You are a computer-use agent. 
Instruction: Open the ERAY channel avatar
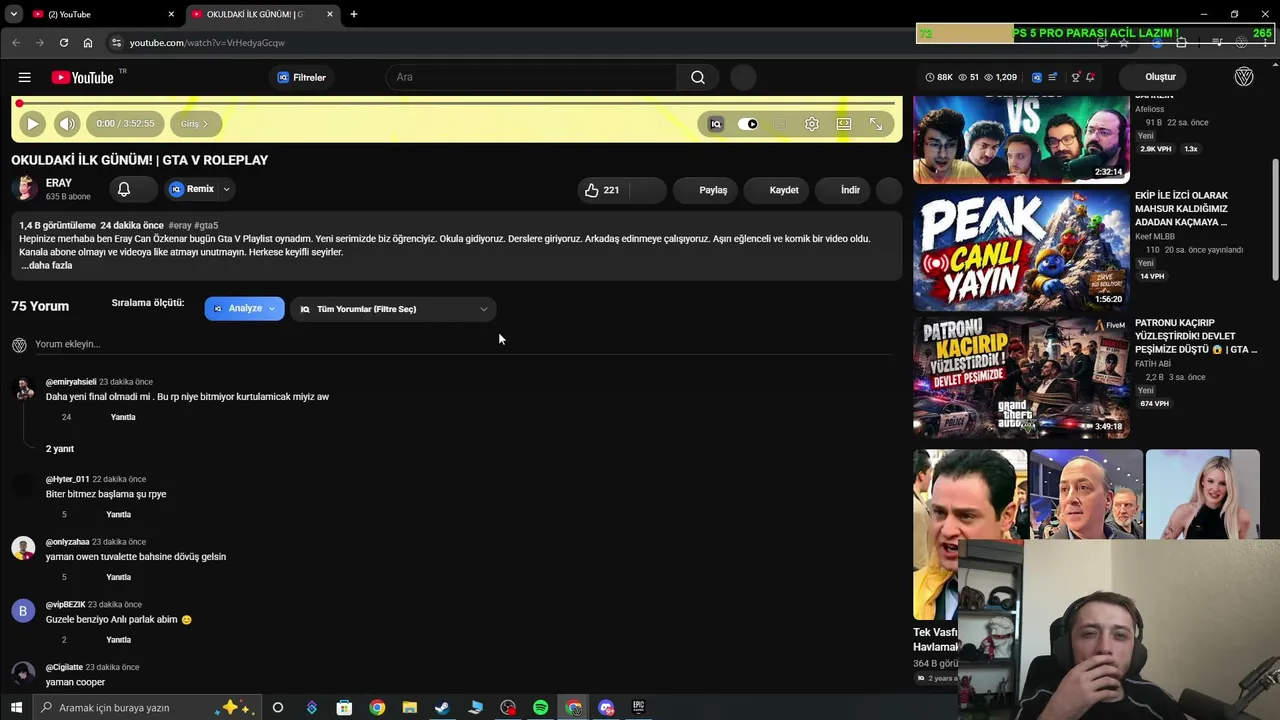[25, 189]
